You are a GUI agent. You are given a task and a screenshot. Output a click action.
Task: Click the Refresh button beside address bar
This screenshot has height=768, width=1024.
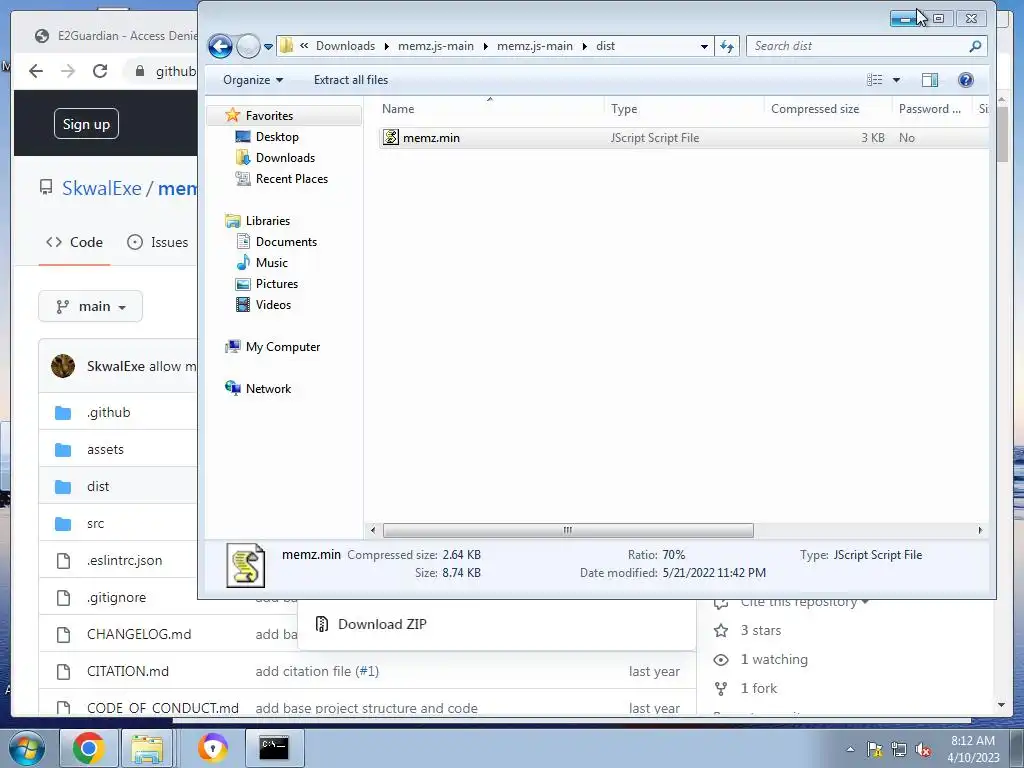(x=727, y=46)
